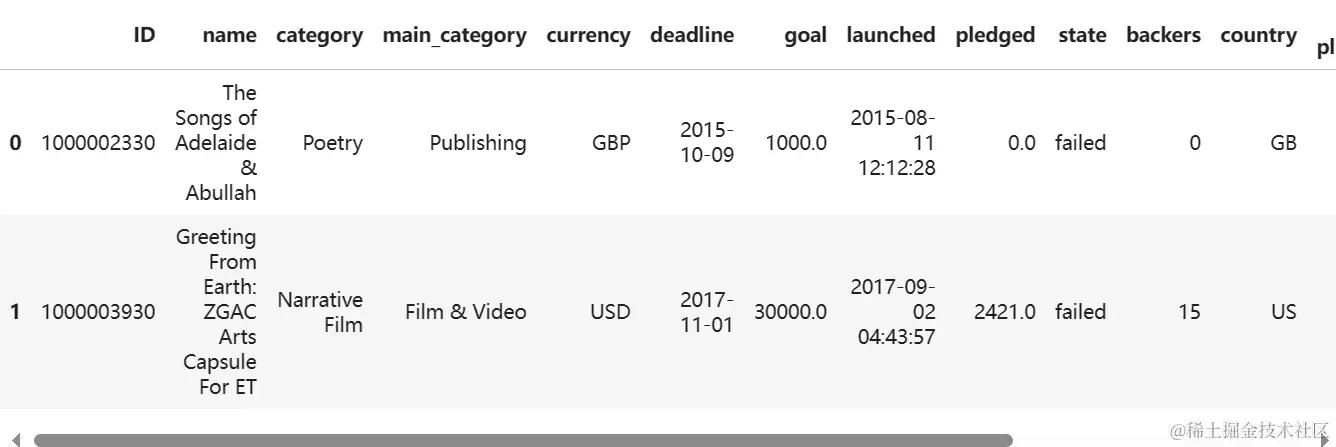Viewport: 1336px width, 447px height.
Task: Select row index 1
Action: [15, 312]
